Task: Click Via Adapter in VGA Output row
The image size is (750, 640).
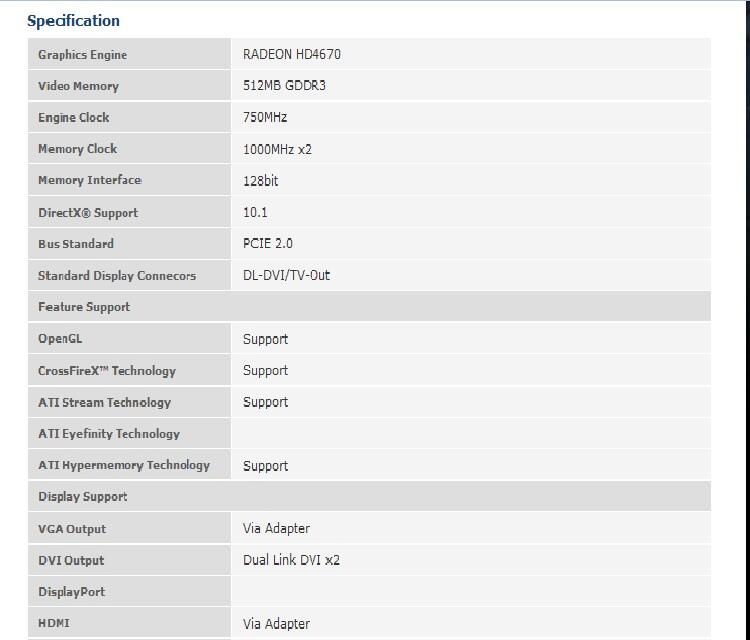Action: coord(276,528)
